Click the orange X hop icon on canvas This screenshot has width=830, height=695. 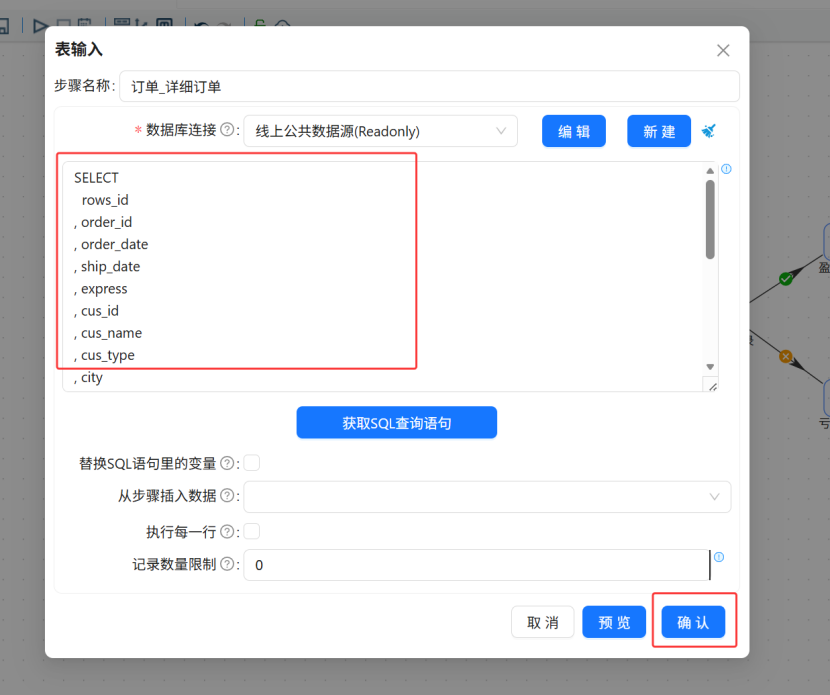point(786,356)
